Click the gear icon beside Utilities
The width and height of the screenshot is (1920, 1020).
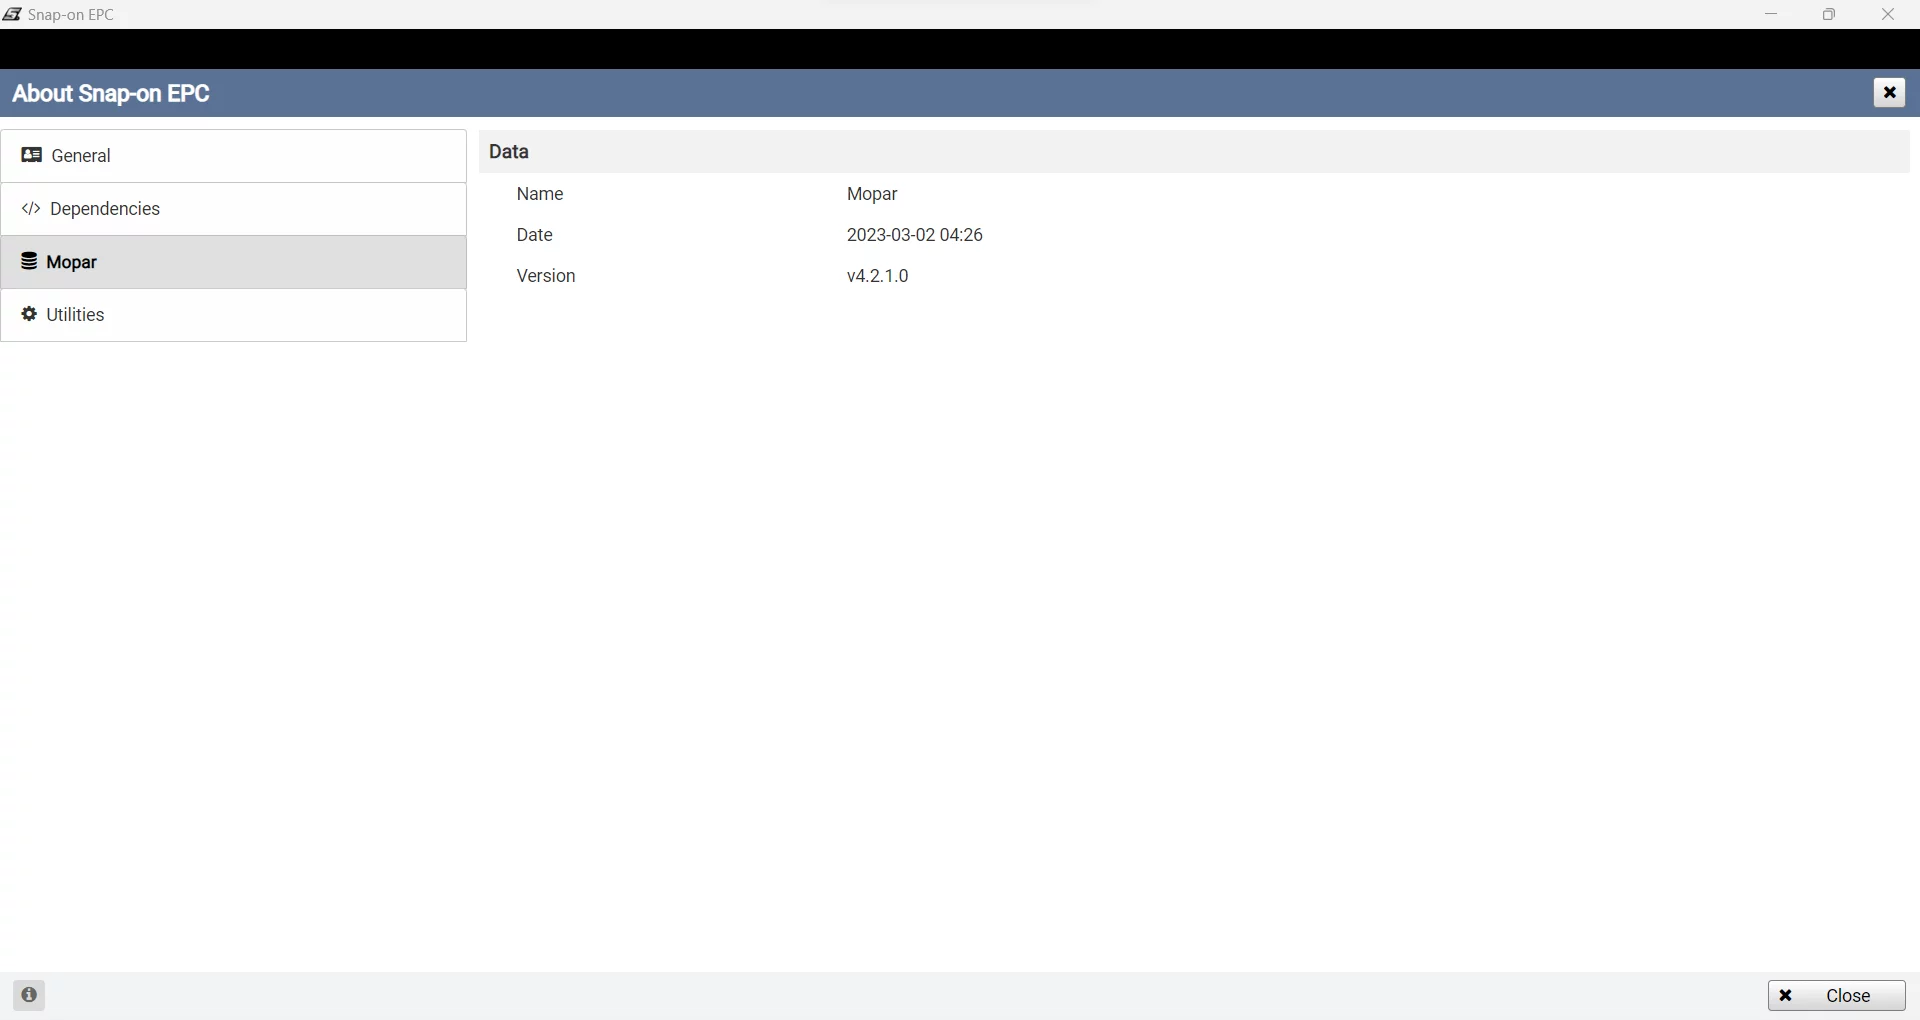30,315
